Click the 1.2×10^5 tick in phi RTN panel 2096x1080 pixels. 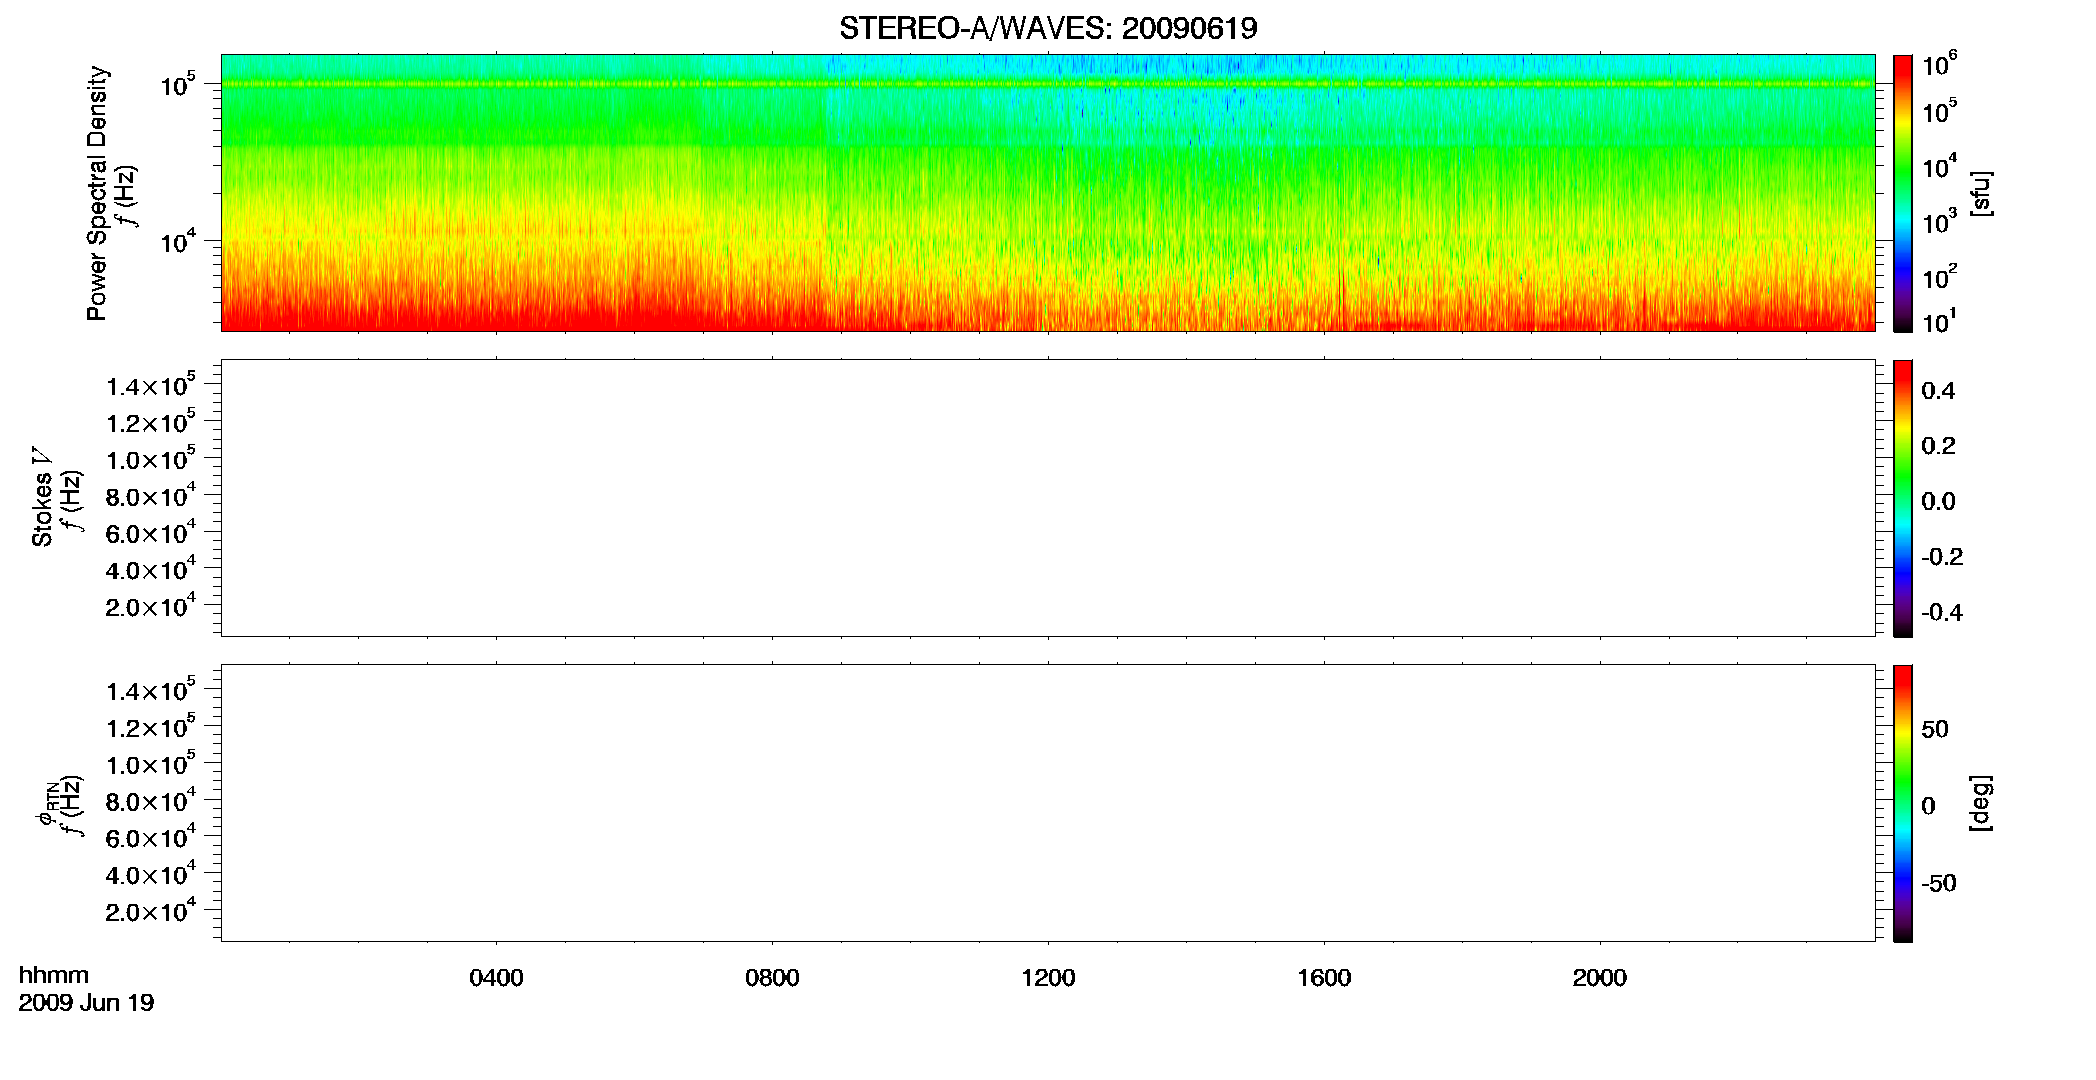[151, 725]
